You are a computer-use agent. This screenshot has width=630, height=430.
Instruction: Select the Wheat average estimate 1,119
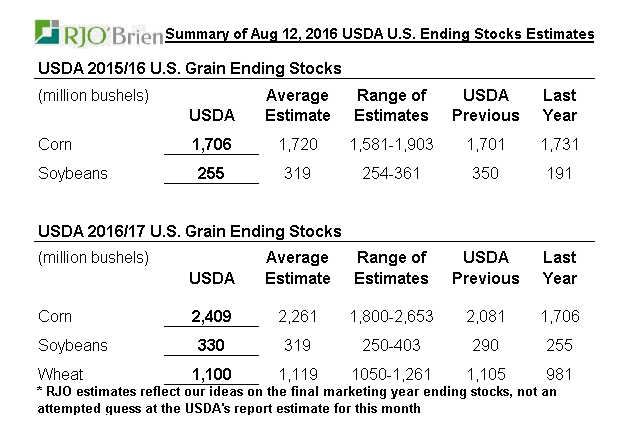coord(297,373)
